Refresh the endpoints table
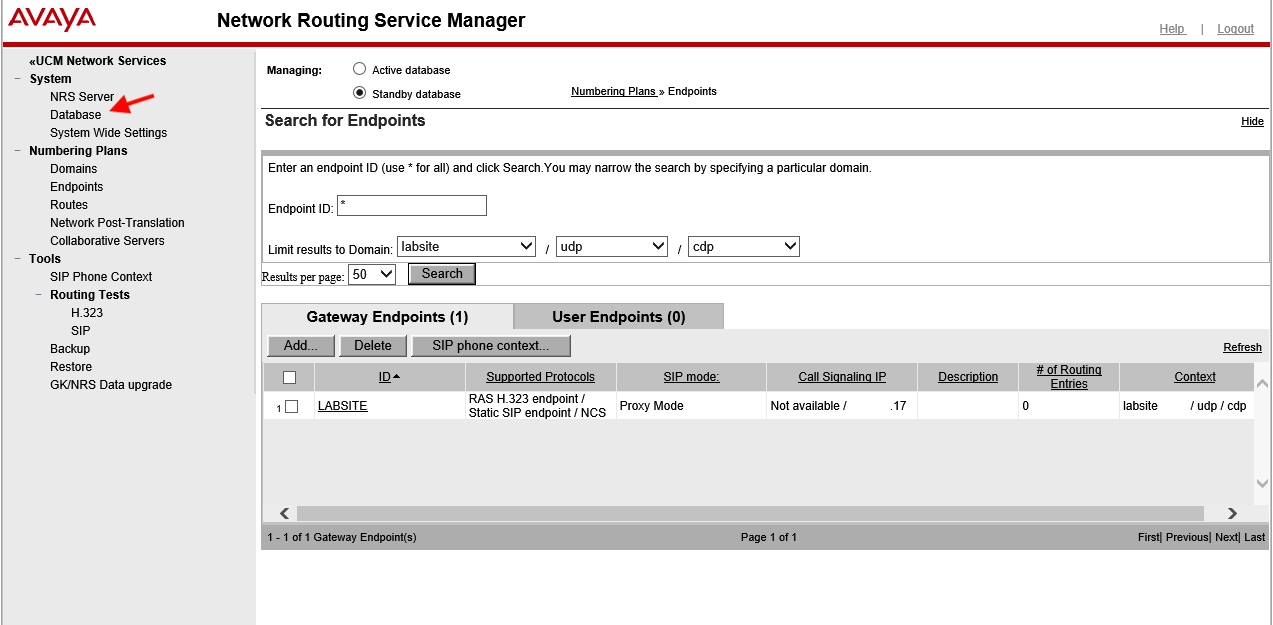This screenshot has width=1273, height=625. tap(1242, 347)
